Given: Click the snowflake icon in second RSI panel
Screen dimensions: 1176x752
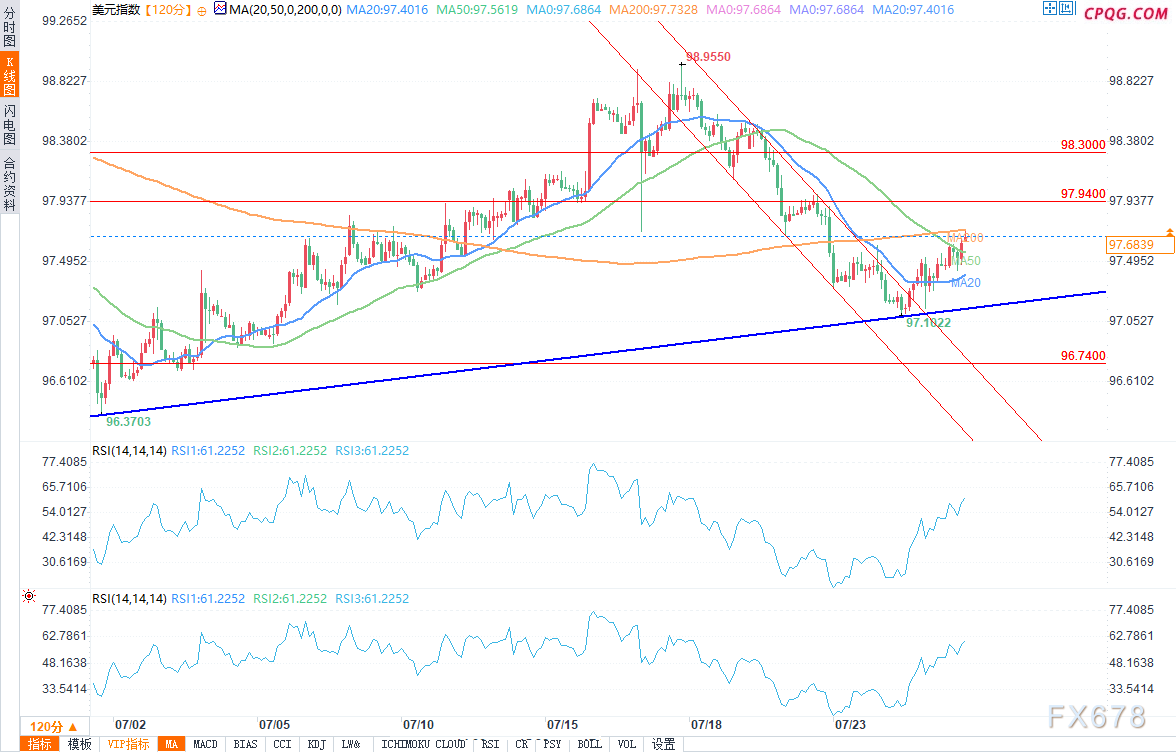Looking at the screenshot, I should tap(28, 597).
